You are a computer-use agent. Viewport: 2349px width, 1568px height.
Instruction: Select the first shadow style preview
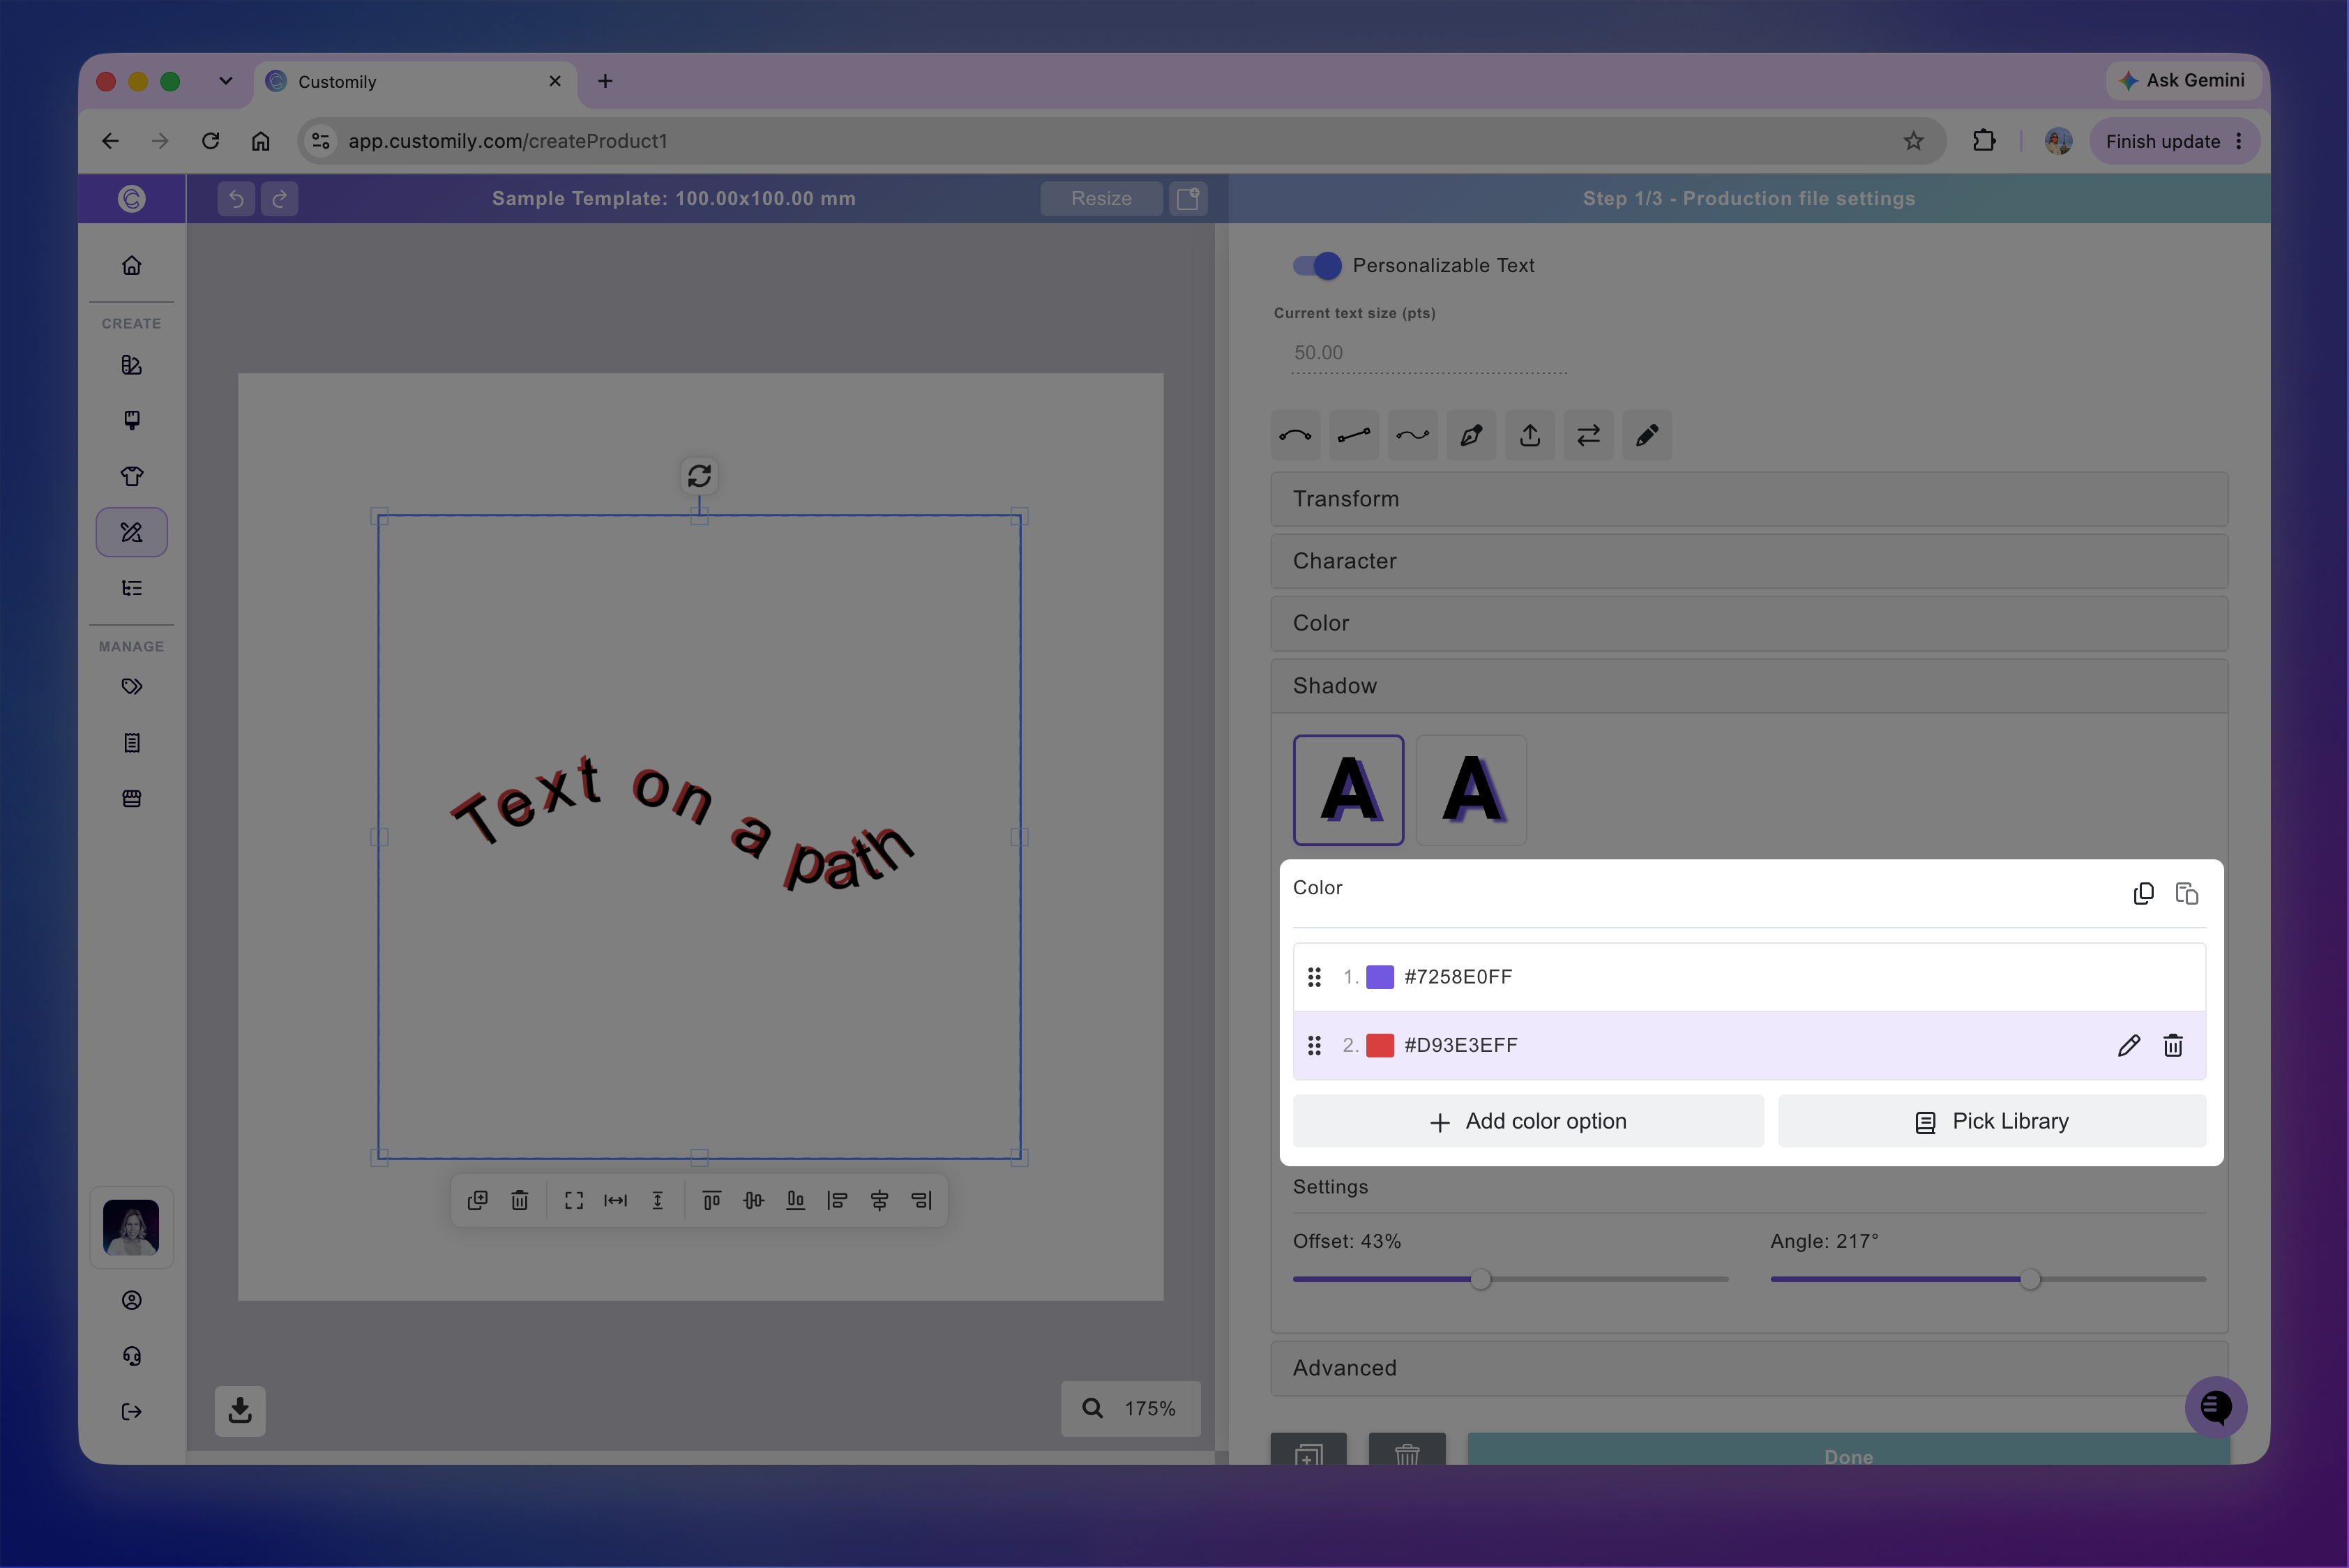[x=1349, y=790]
